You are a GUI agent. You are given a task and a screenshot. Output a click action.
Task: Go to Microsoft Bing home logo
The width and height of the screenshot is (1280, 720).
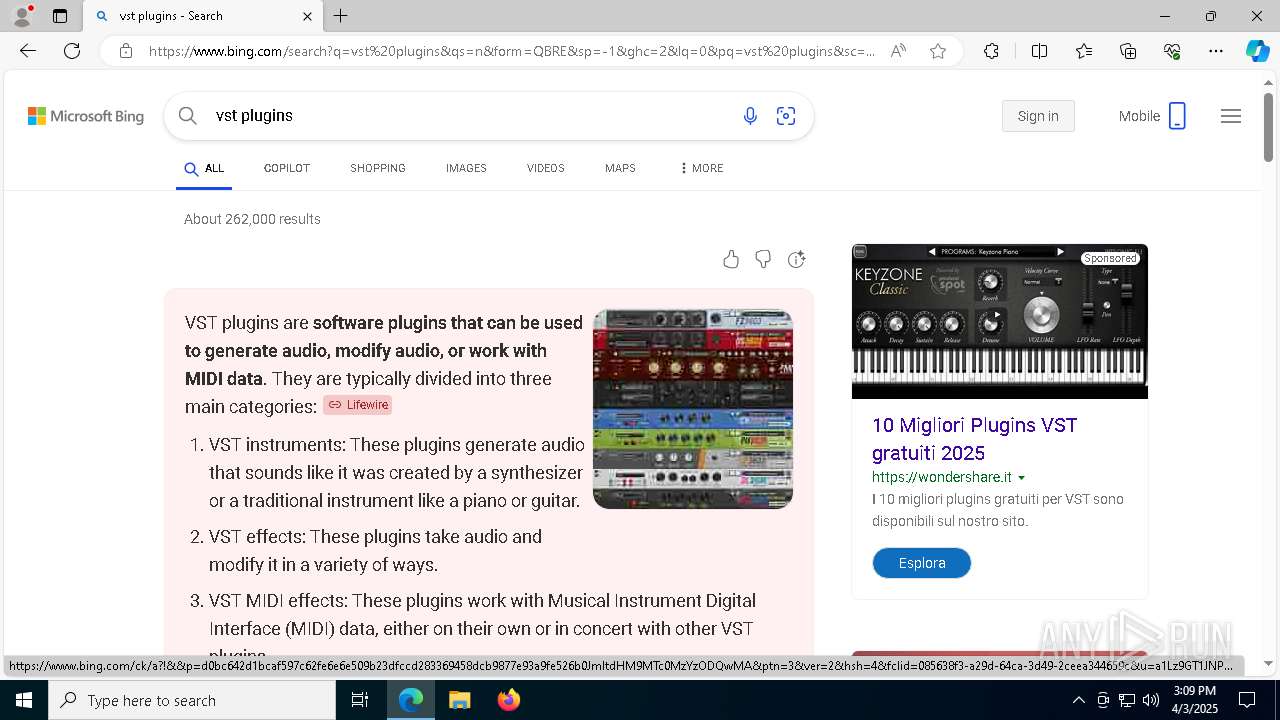coord(86,116)
